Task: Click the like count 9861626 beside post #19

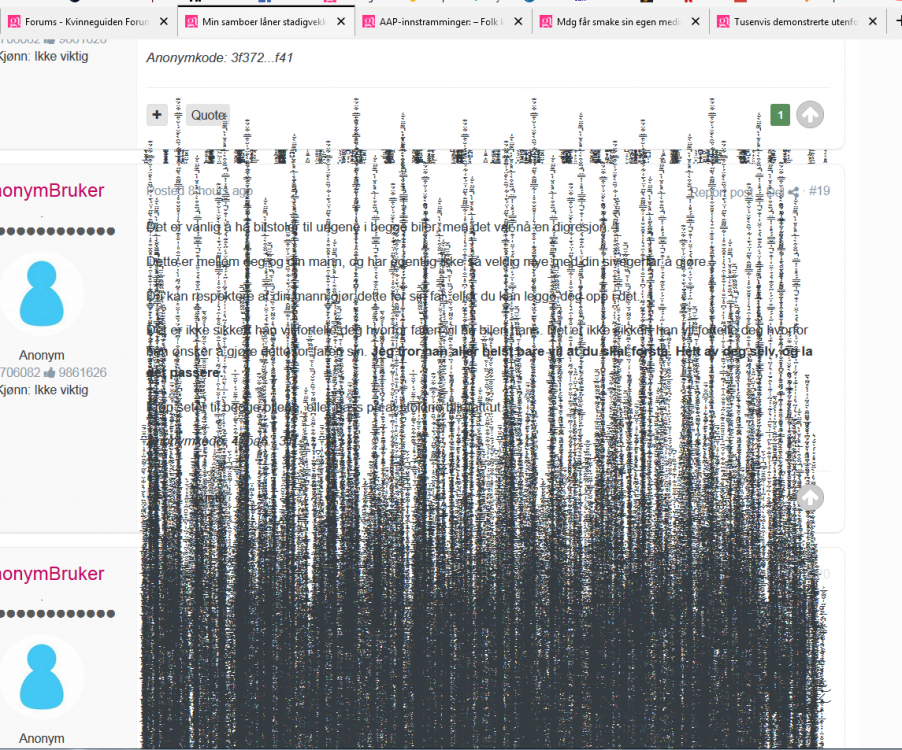Action: (82, 373)
